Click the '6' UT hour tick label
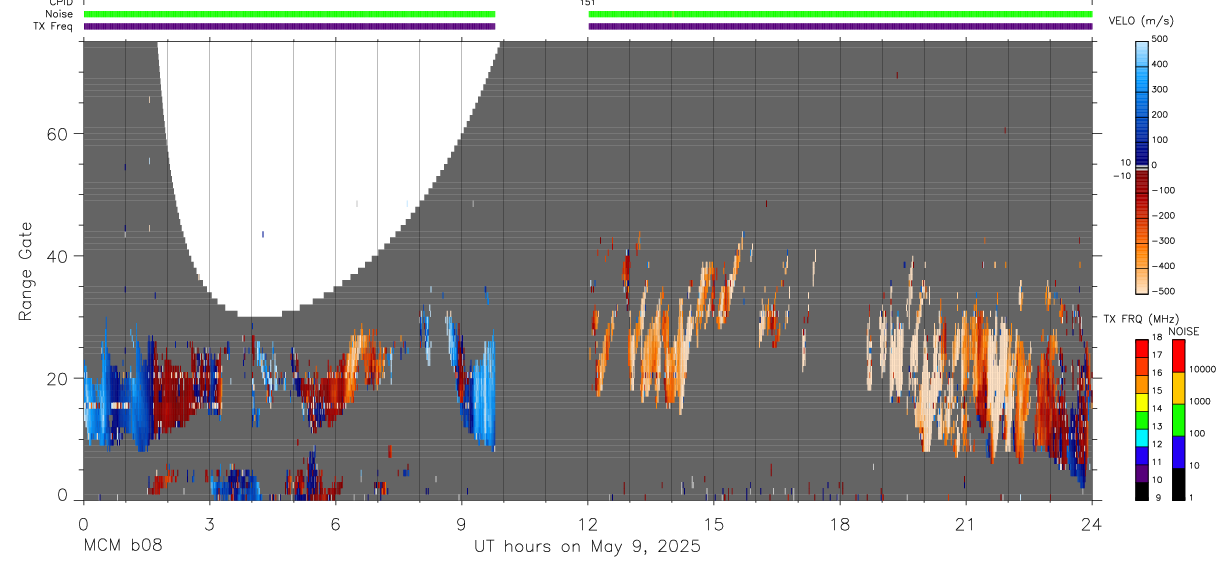 pyautogui.click(x=335, y=524)
